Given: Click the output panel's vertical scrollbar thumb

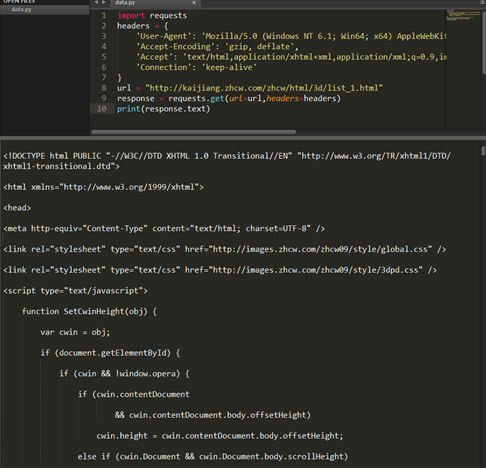Looking at the screenshot, I should [x=483, y=151].
